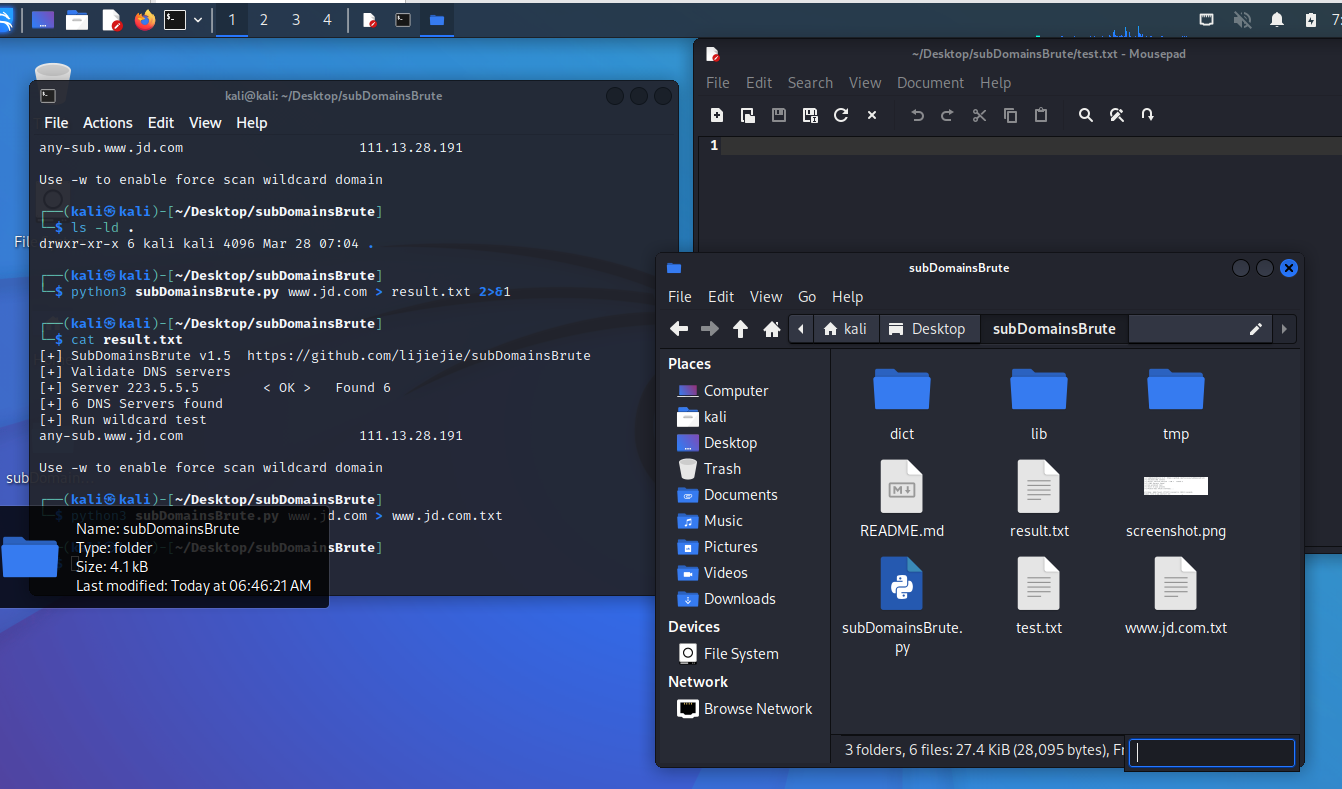Screen dimensions: 1342x789
Task: Click the close document X in Mousepad toolbar
Action: [x=872, y=115]
